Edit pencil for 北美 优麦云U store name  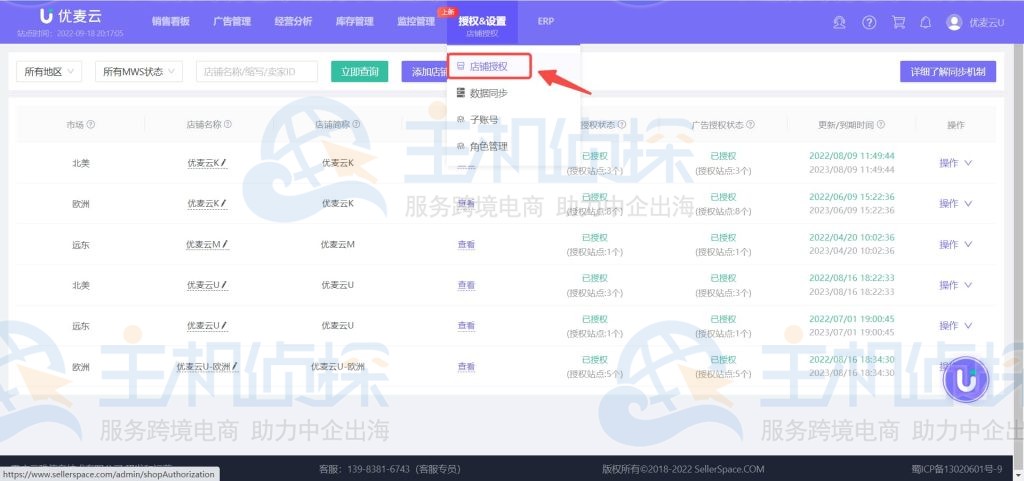coord(225,285)
